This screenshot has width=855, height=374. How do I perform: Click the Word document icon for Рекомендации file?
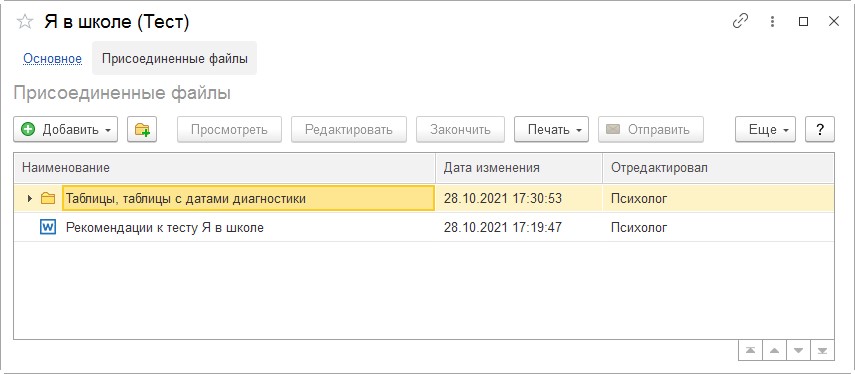click(48, 227)
